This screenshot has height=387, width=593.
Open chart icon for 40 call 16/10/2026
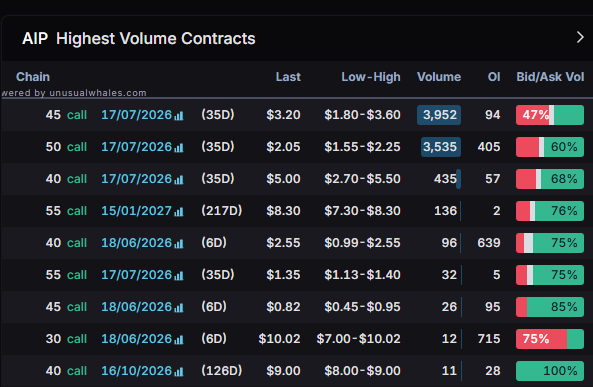point(179,371)
